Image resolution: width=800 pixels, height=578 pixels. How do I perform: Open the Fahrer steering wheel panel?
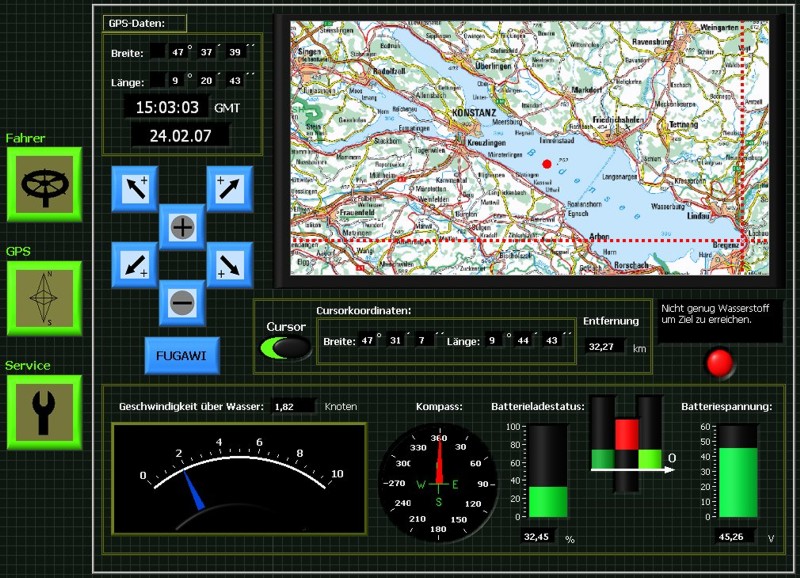point(44,184)
